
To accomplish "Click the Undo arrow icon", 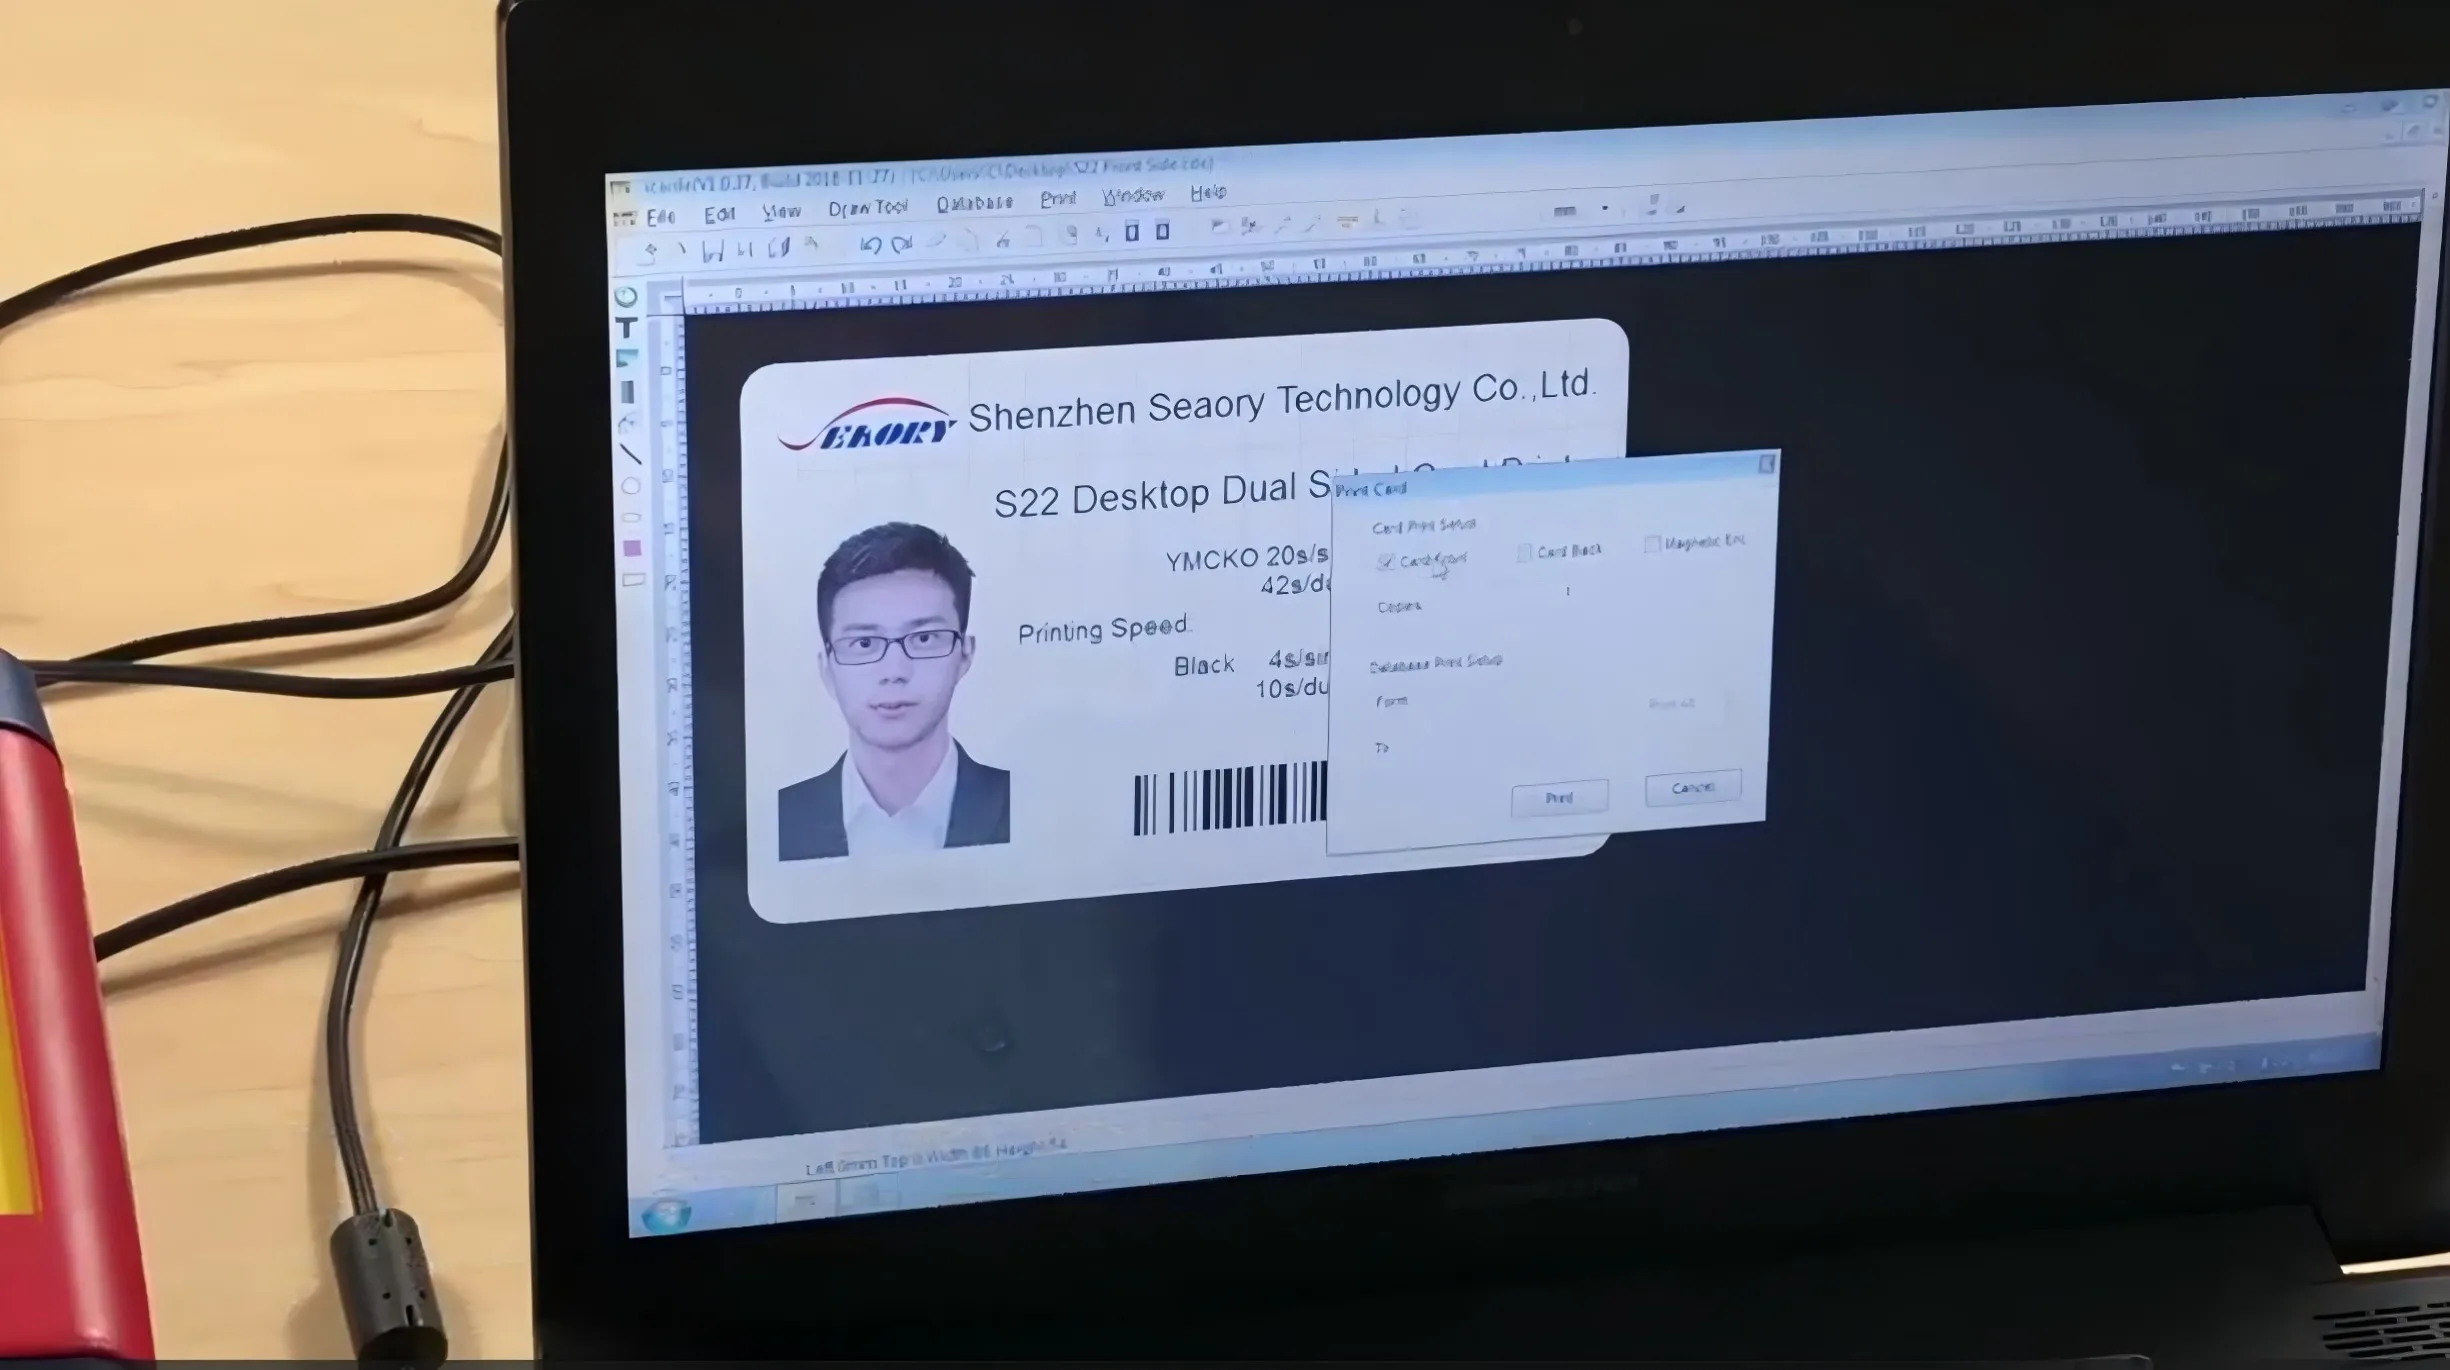I will click(x=870, y=245).
